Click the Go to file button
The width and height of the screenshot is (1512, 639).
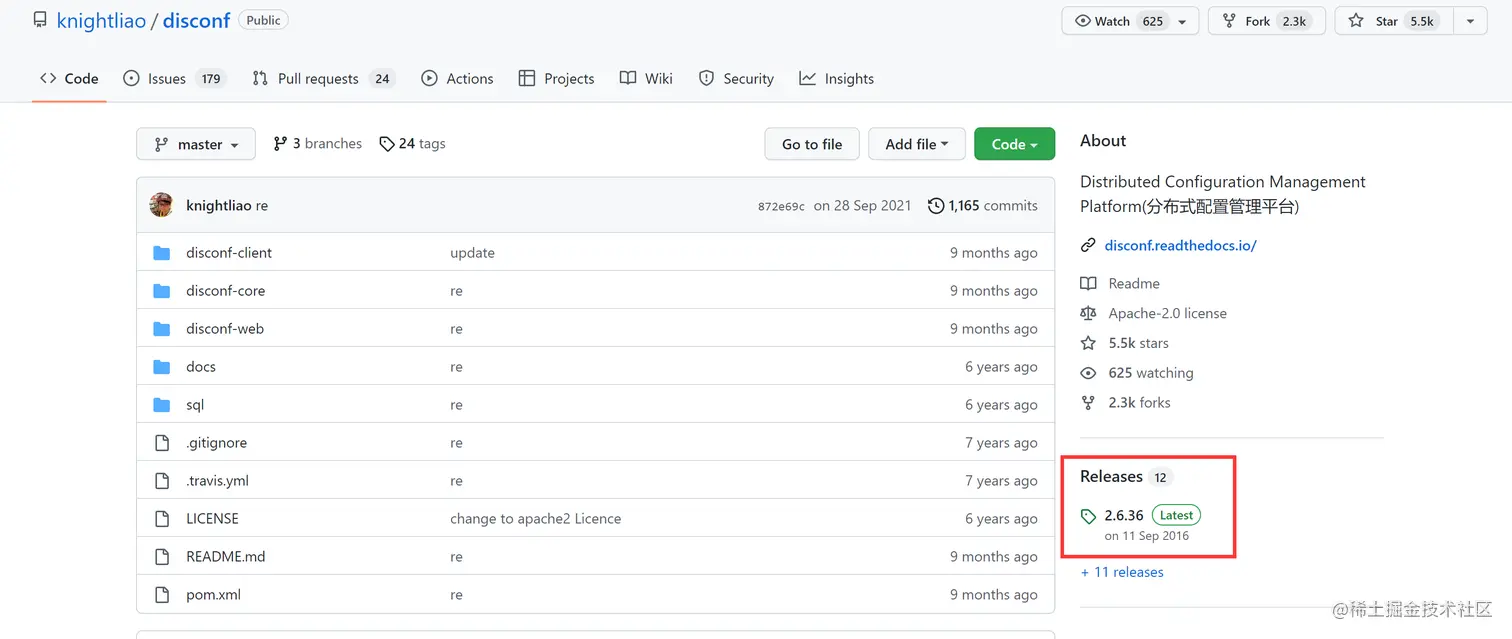pyautogui.click(x=812, y=144)
